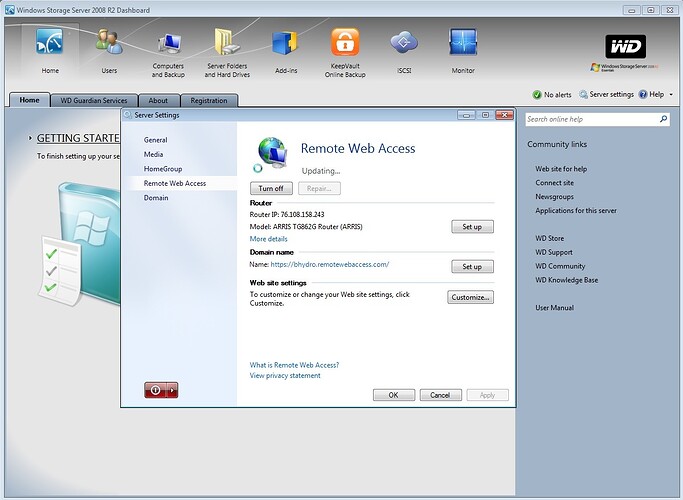
Task: Click the dashboard title bar app icon
Action: pos(10,10)
